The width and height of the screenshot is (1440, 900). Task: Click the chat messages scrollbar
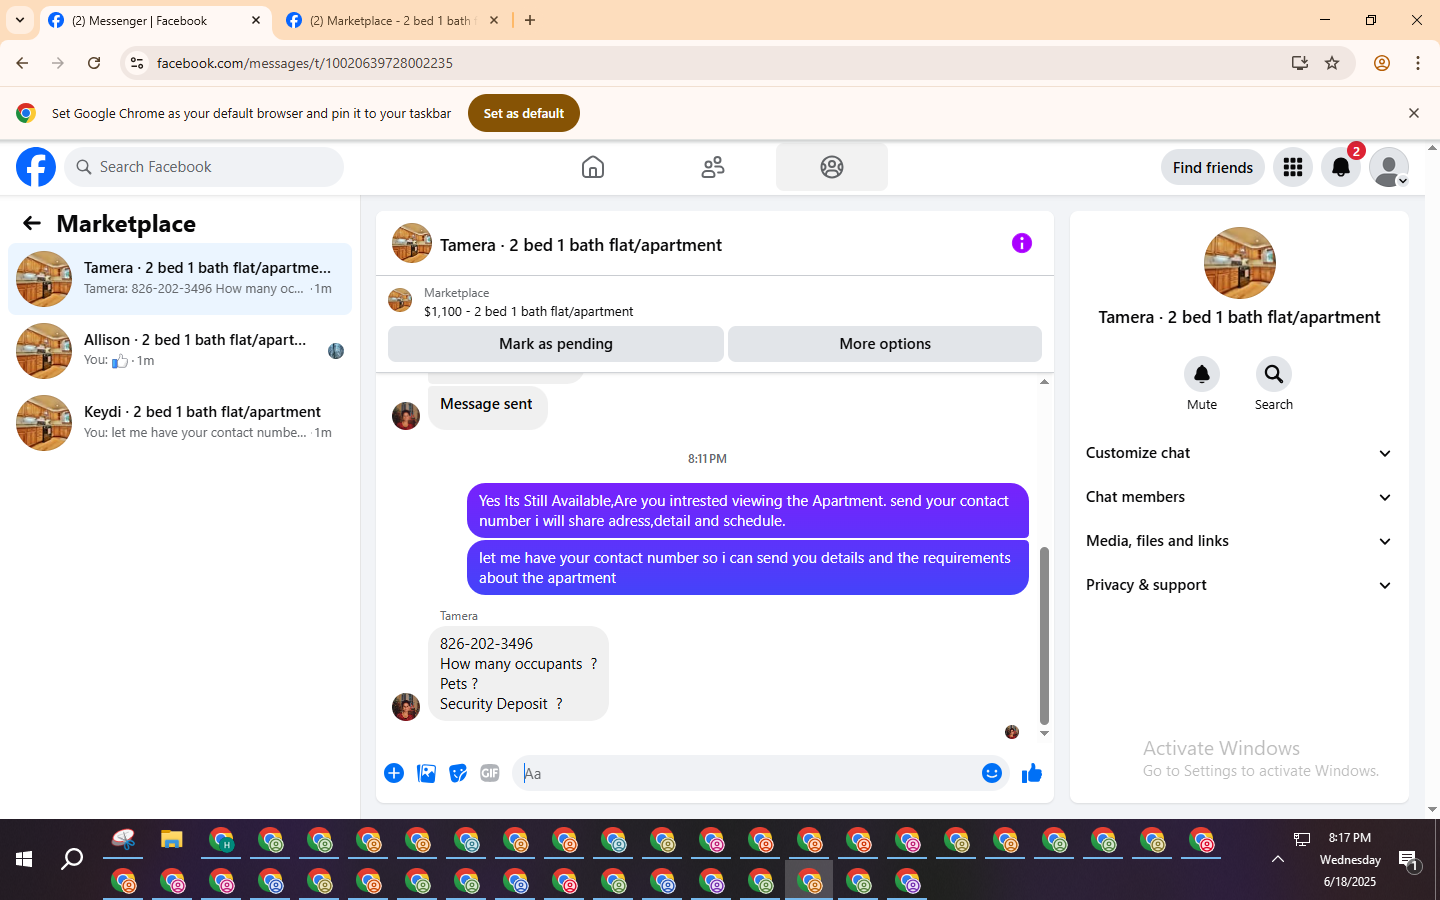(1044, 635)
